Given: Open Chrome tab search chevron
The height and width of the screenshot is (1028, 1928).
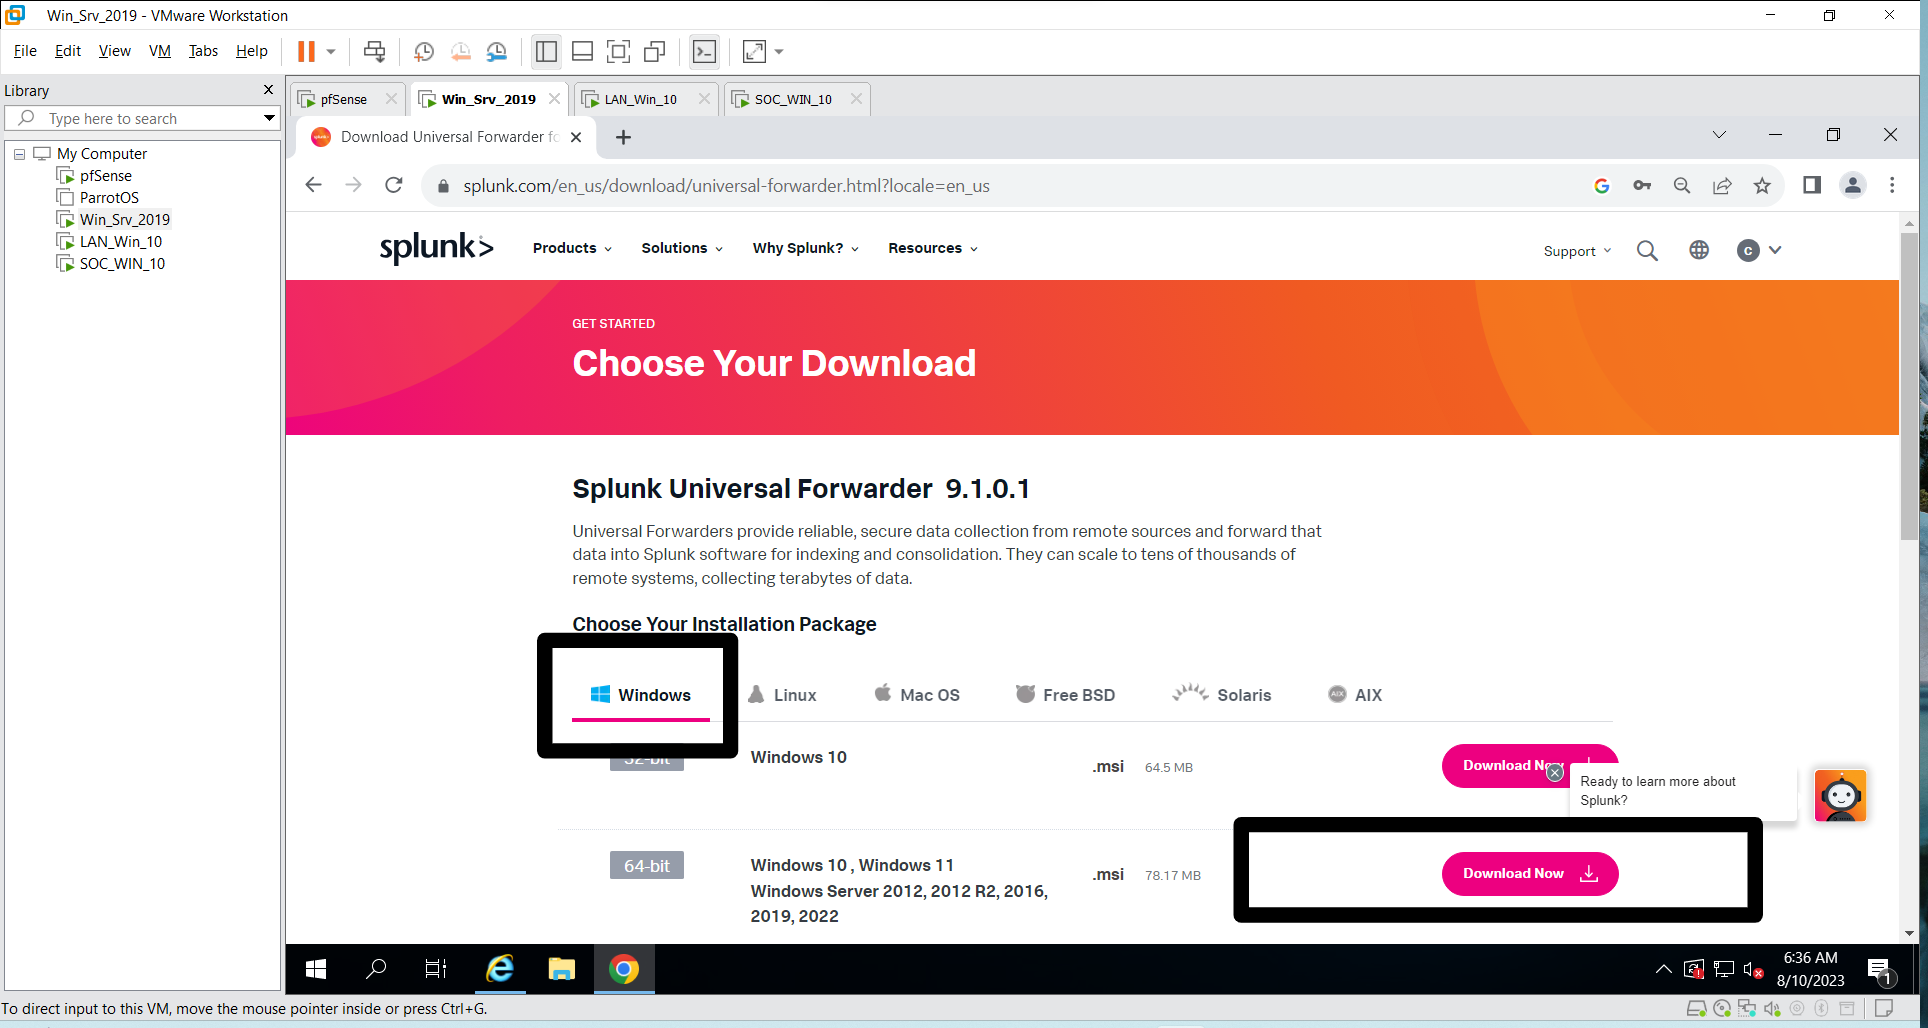Looking at the screenshot, I should 1719,135.
